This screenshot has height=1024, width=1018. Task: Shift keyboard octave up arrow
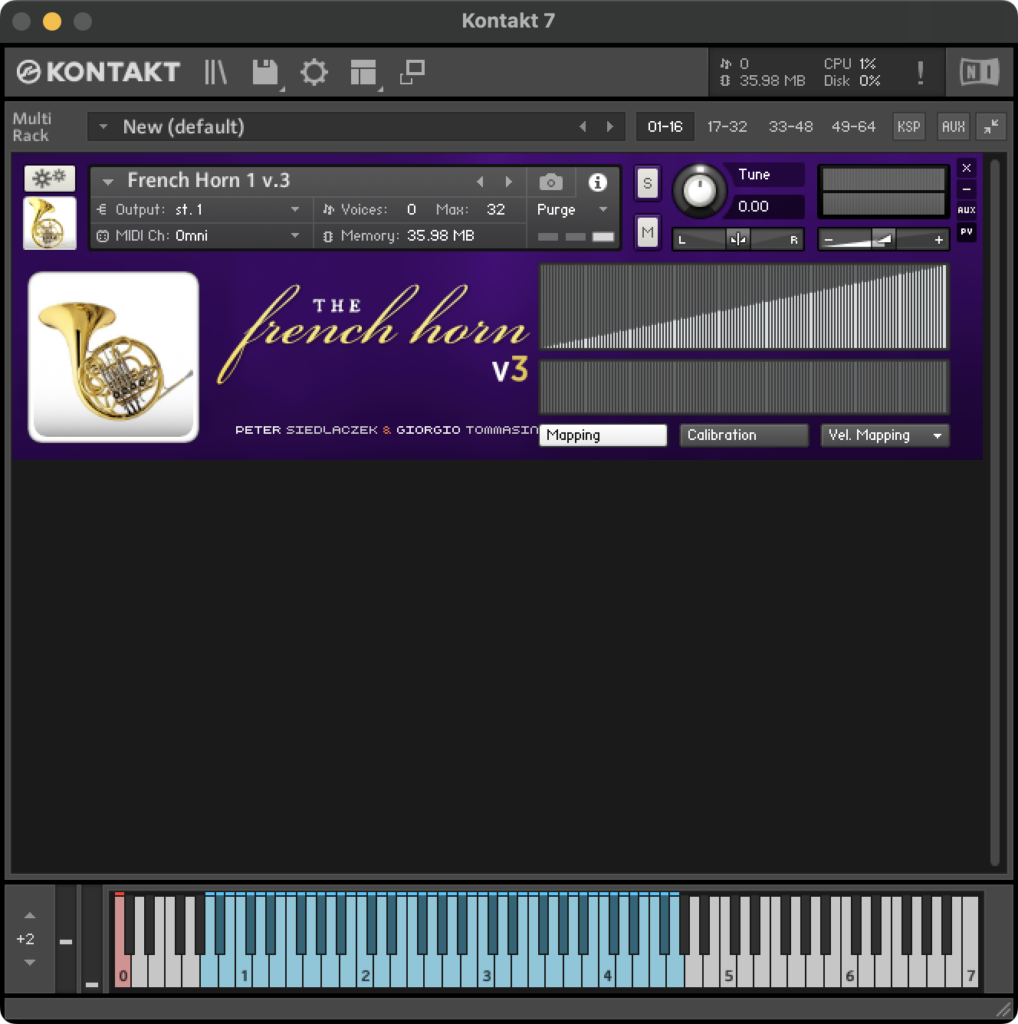(x=30, y=916)
